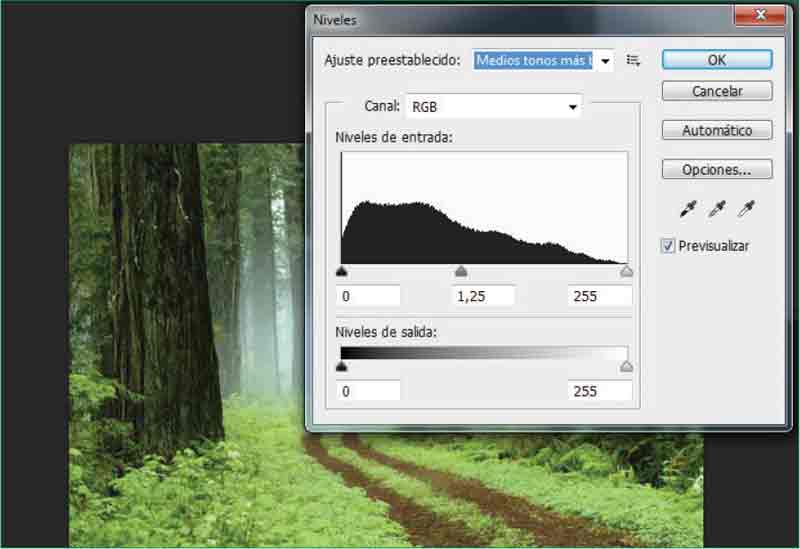Viewport: 800px width, 549px height.
Task: Open the preset options menu icon
Action: coord(632,60)
